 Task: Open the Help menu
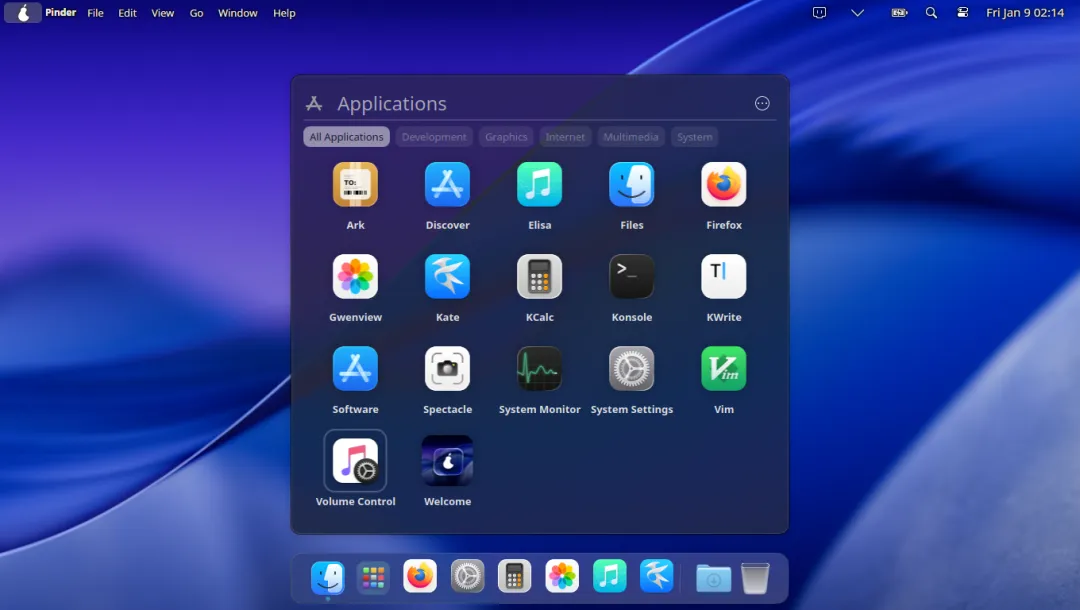pyautogui.click(x=284, y=13)
